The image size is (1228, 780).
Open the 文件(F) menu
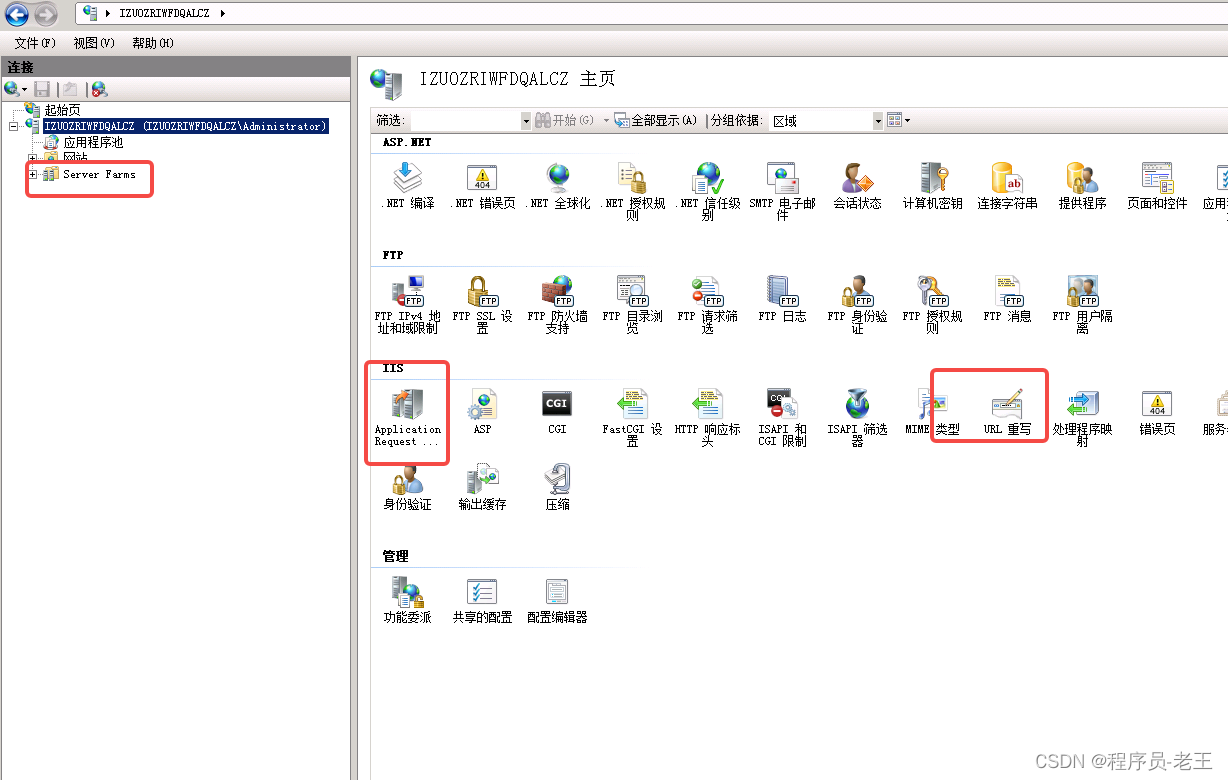click(35, 43)
